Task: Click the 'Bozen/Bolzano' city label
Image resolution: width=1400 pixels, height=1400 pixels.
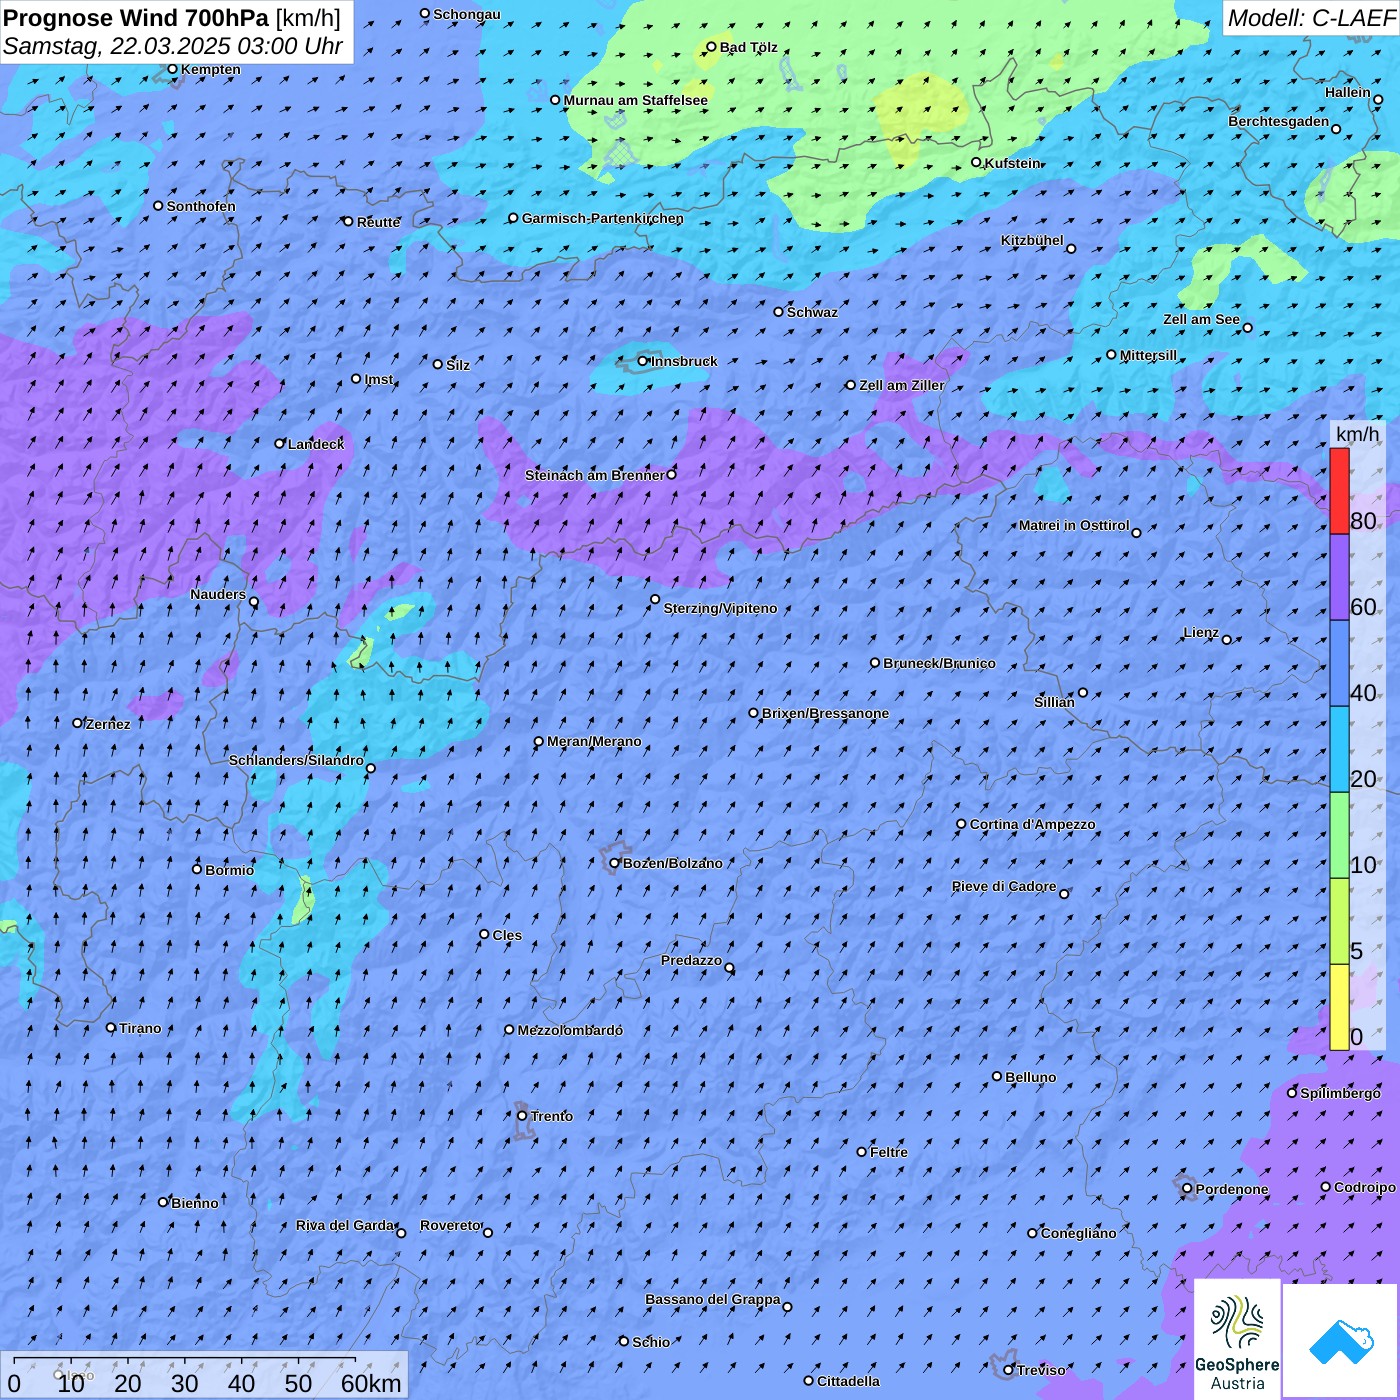Action: coord(673,863)
